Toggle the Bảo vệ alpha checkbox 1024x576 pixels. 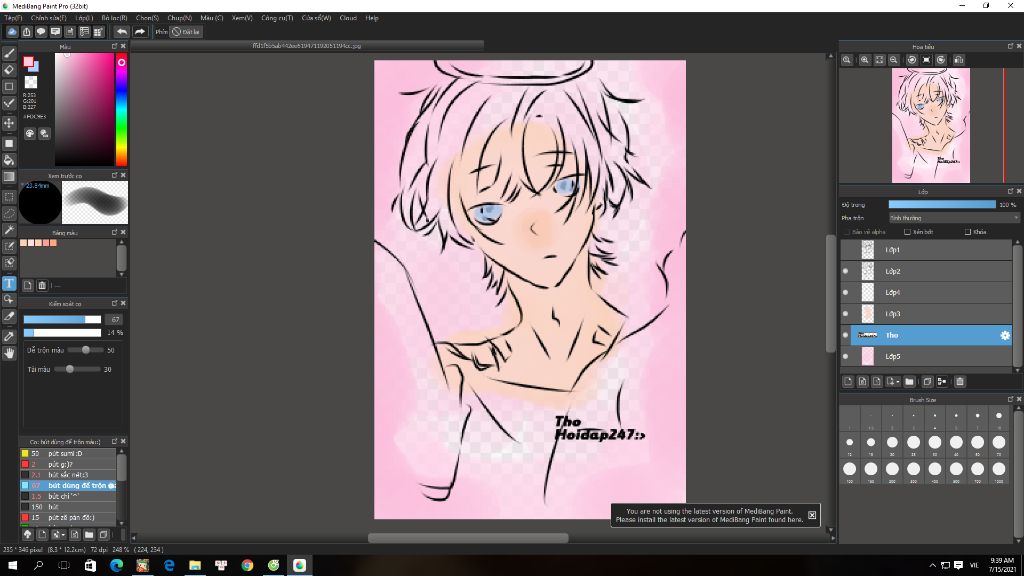click(x=847, y=232)
